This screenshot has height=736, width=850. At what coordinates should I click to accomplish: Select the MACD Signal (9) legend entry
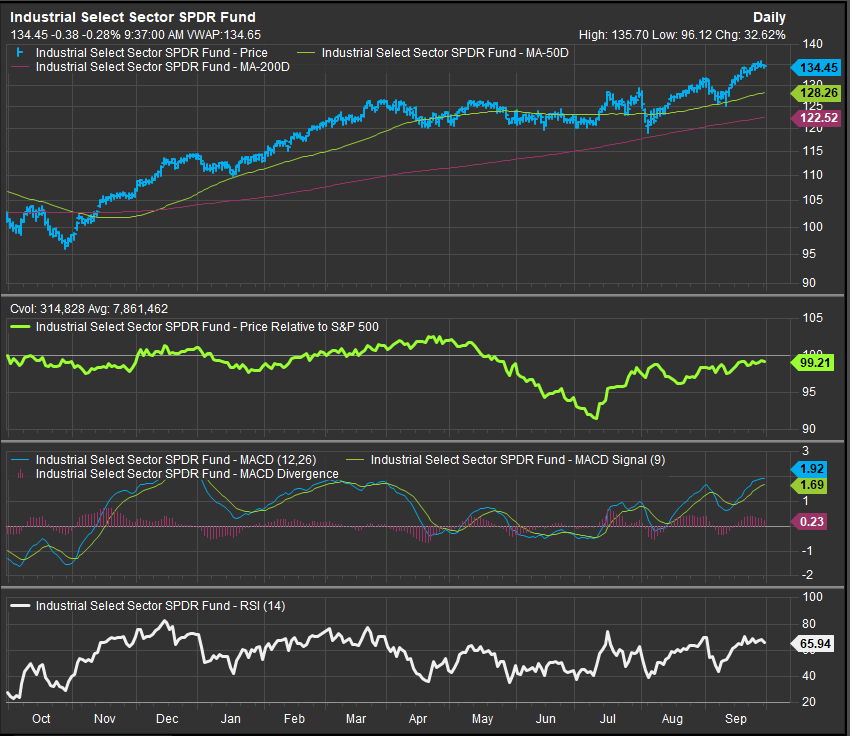pyautogui.click(x=518, y=460)
